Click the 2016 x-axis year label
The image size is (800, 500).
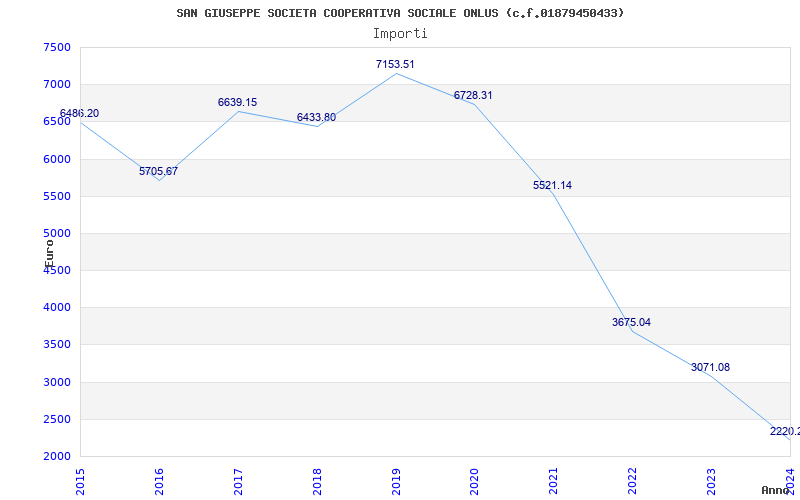159,481
